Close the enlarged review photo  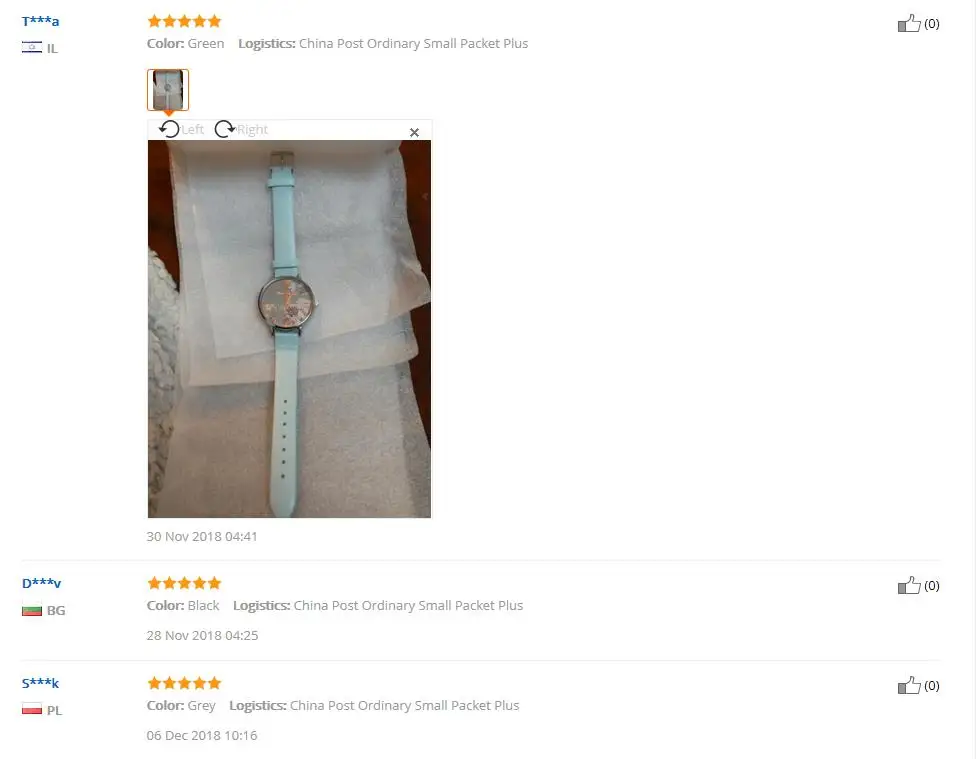coord(415,132)
